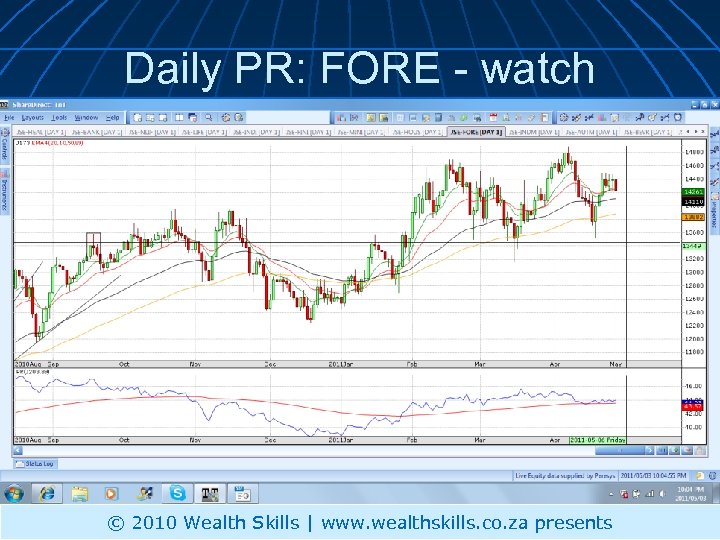Click the green circular refresh toolbar icon
Viewport: 720px width, 540px height.
pos(464,118)
